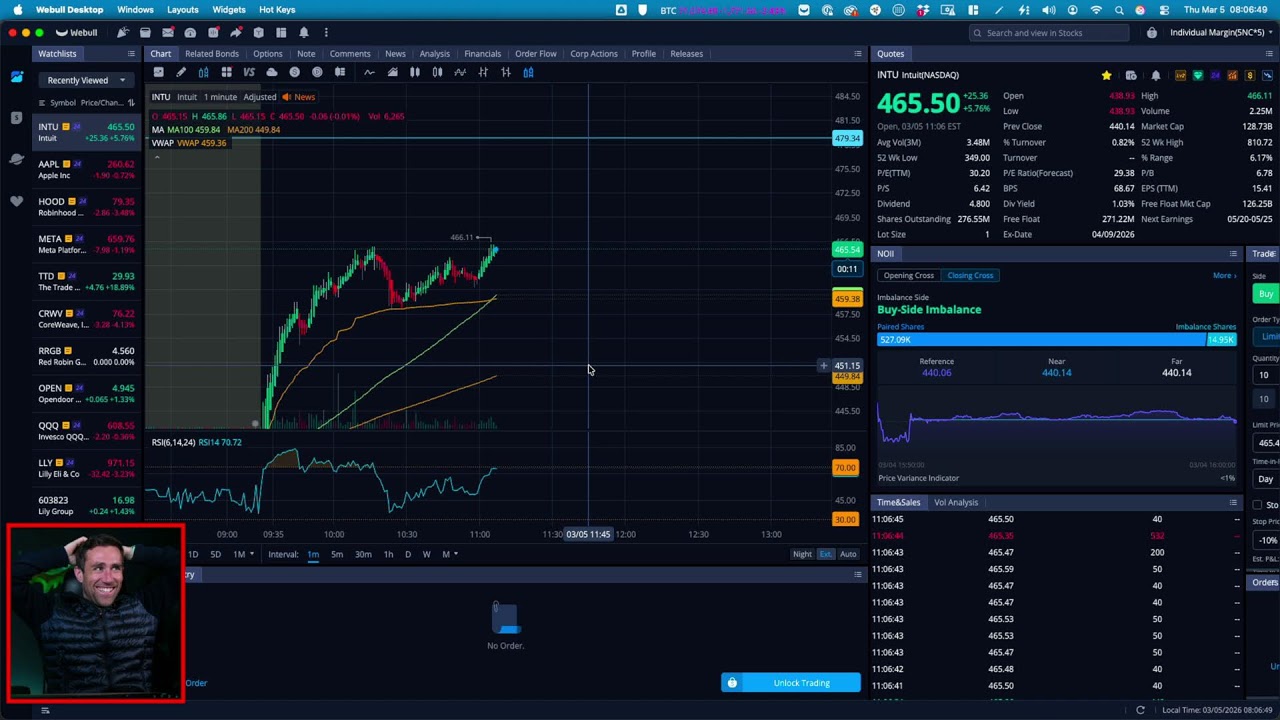
Task: Open the VS compare tool on chart toolbar
Action: (249, 72)
